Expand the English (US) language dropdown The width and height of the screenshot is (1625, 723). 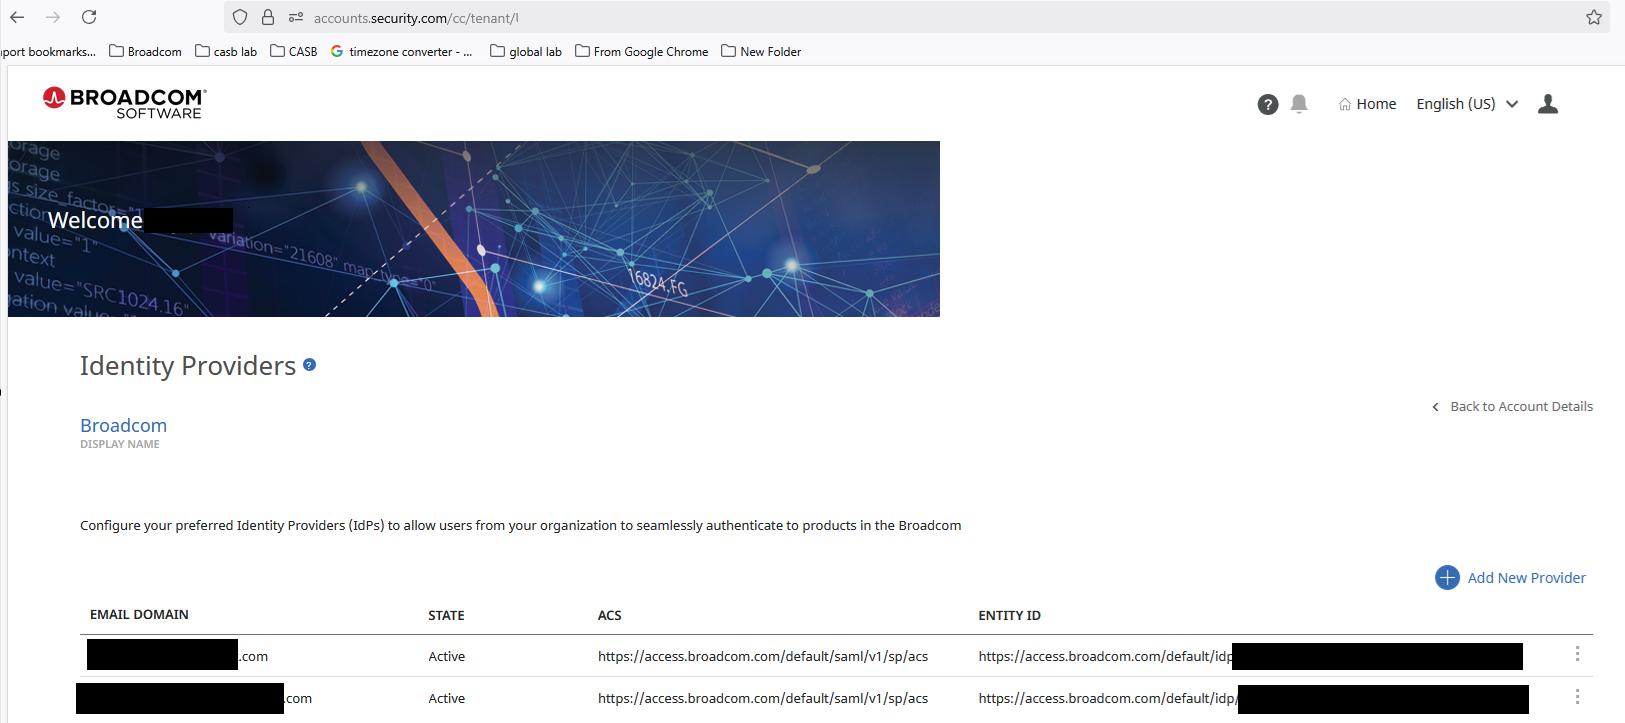tap(1467, 104)
